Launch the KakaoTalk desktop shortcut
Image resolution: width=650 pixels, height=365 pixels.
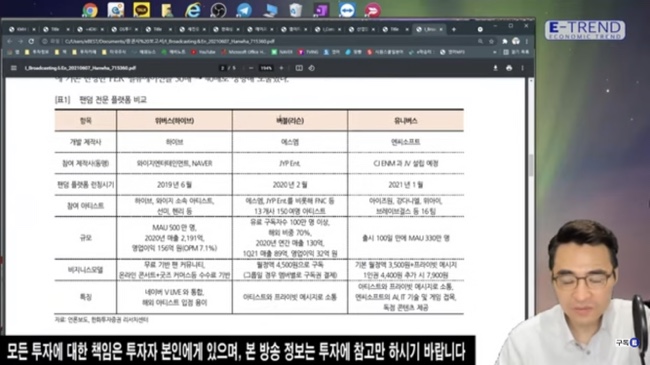141,10
